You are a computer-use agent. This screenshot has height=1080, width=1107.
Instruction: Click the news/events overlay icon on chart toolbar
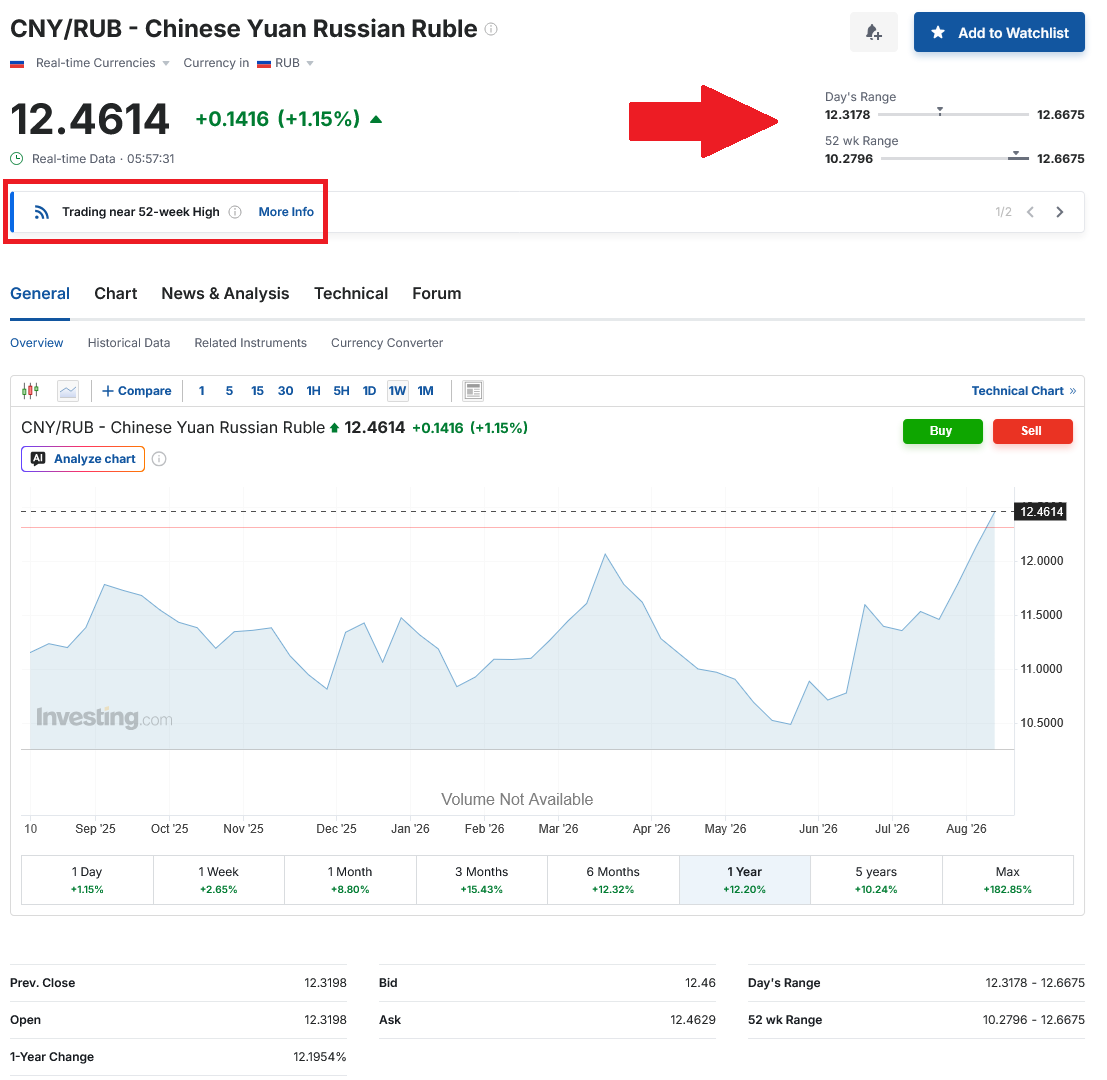click(x=473, y=390)
